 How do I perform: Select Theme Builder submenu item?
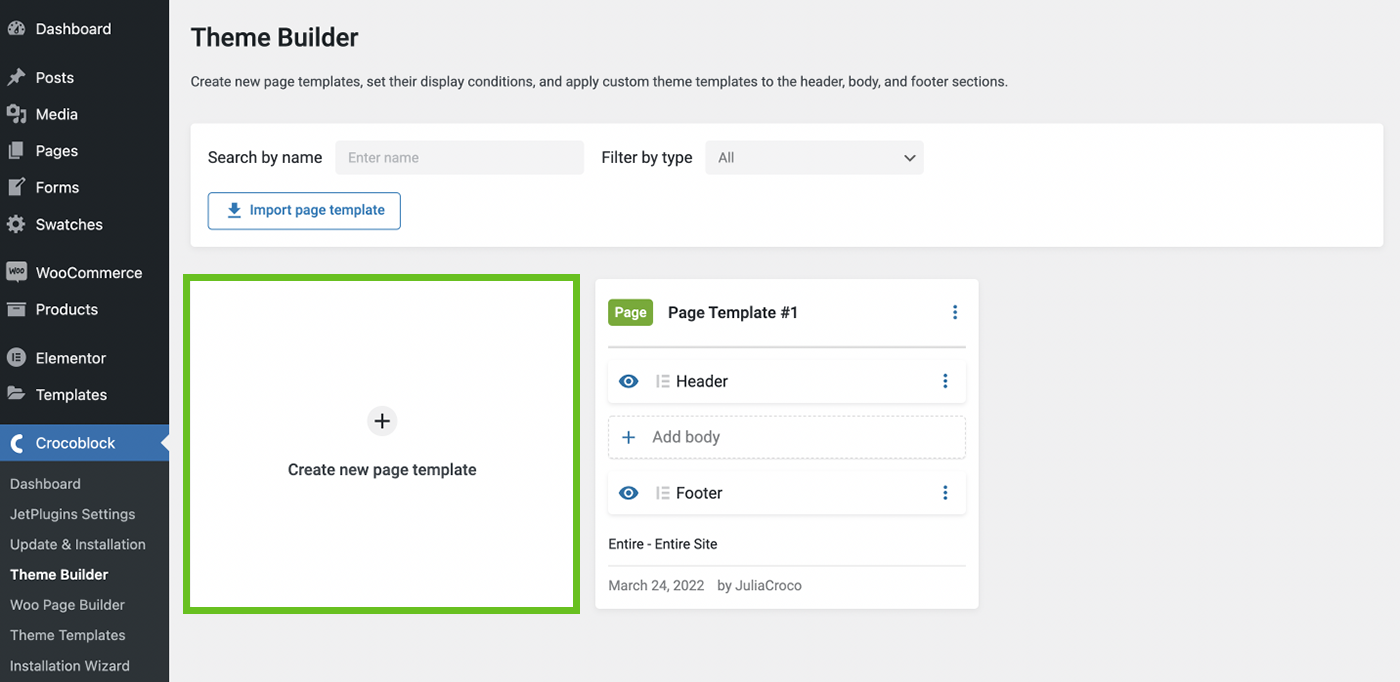(x=59, y=574)
